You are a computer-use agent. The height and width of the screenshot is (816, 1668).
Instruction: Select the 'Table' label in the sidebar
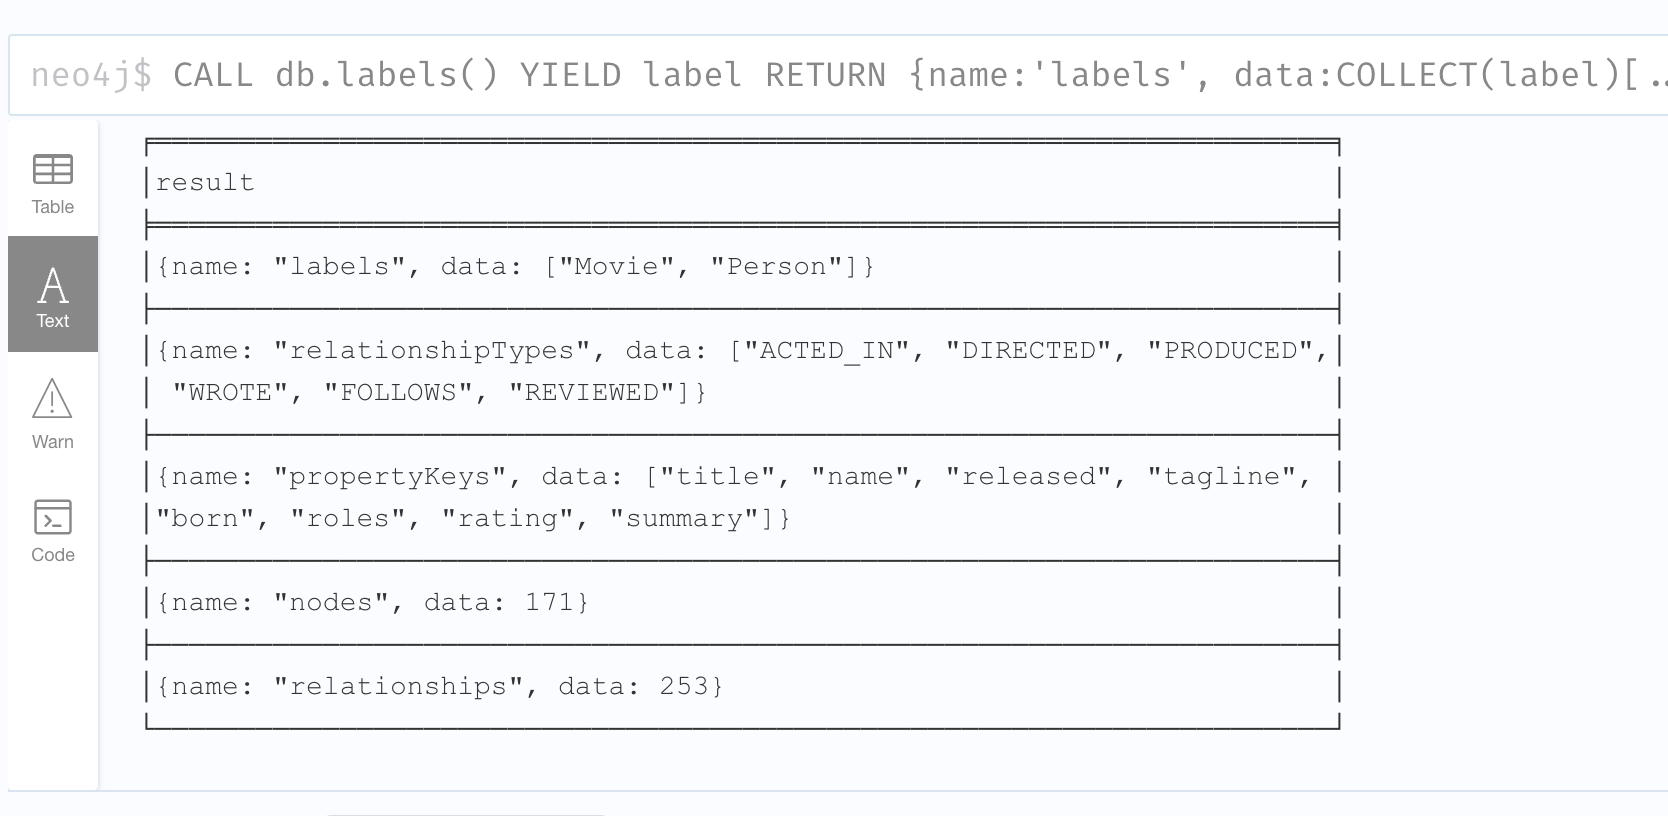tap(53, 207)
